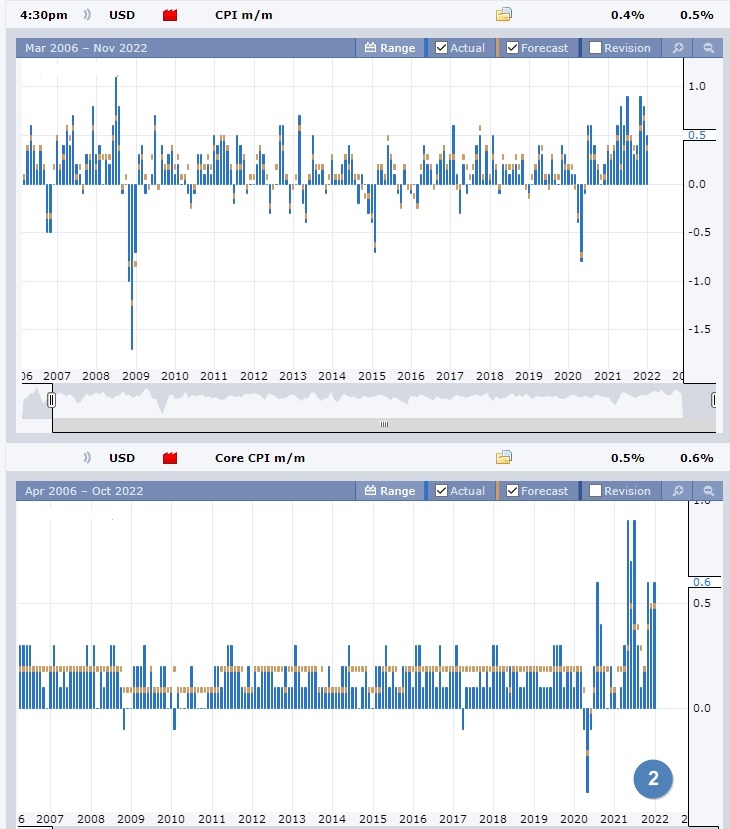Click the blue circle numbered 2
Screen dimensions: 730x829
(653, 779)
